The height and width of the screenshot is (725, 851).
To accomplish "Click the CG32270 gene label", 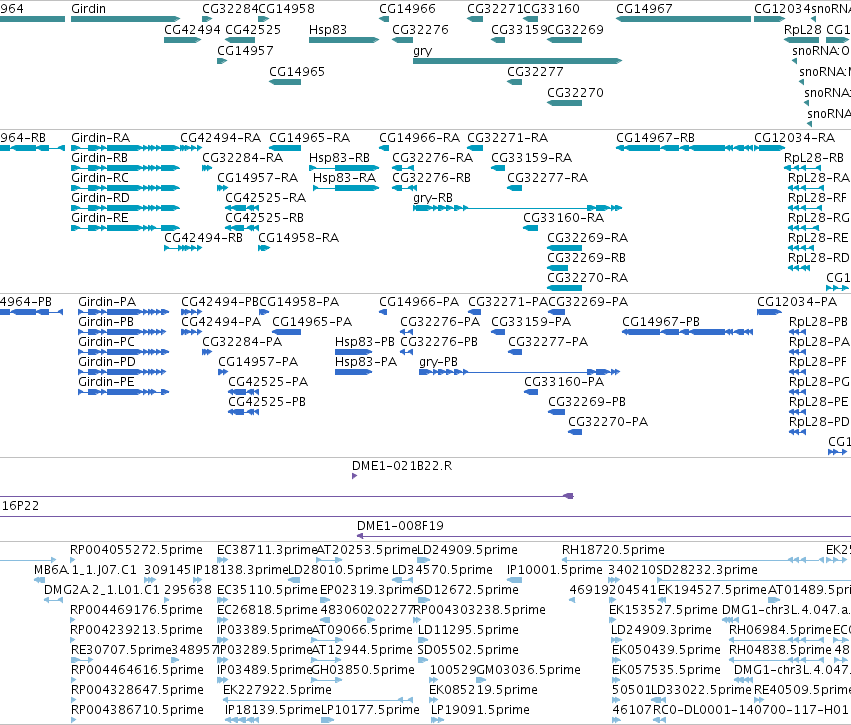I will 575,93.
